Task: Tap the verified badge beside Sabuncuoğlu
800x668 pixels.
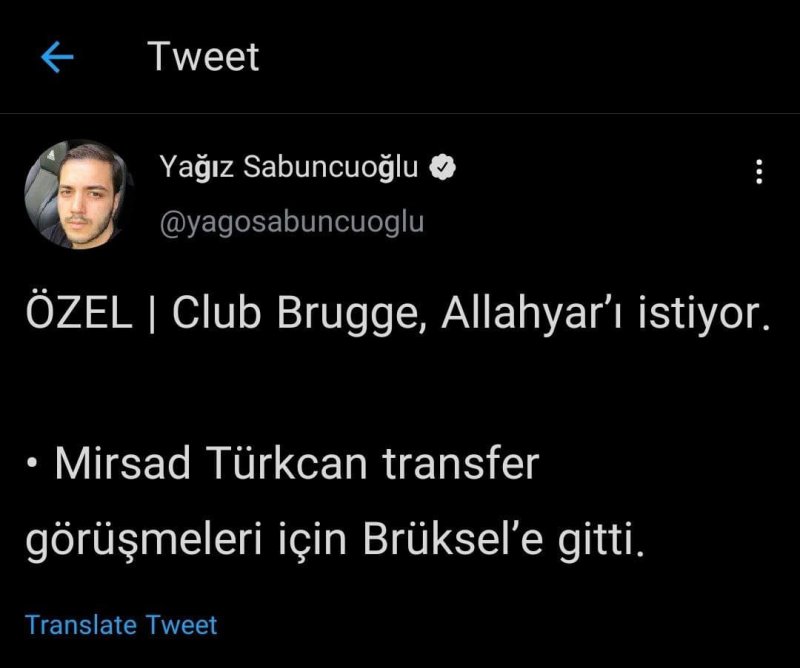Action: [442, 167]
